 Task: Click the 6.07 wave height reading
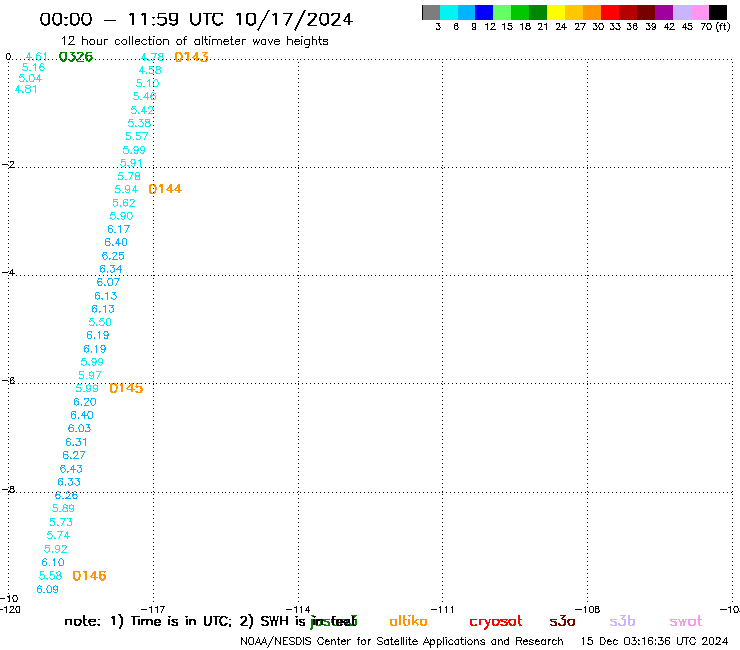108,282
